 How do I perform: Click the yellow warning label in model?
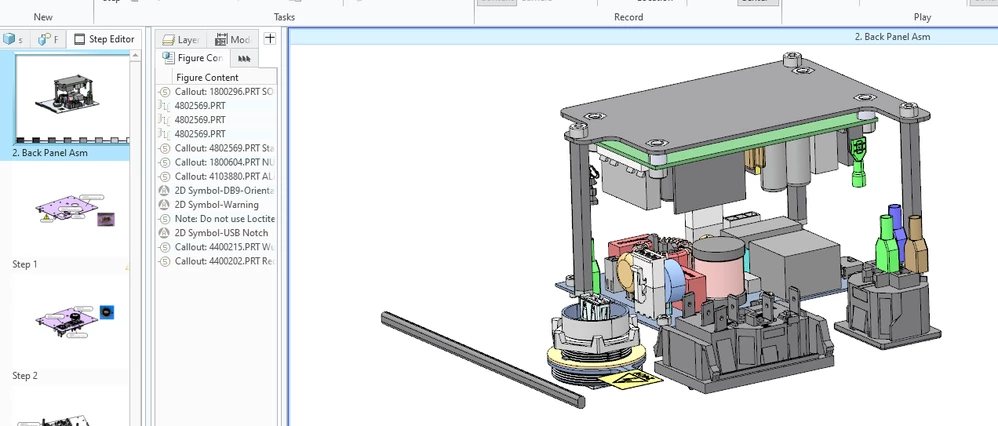[x=633, y=381]
